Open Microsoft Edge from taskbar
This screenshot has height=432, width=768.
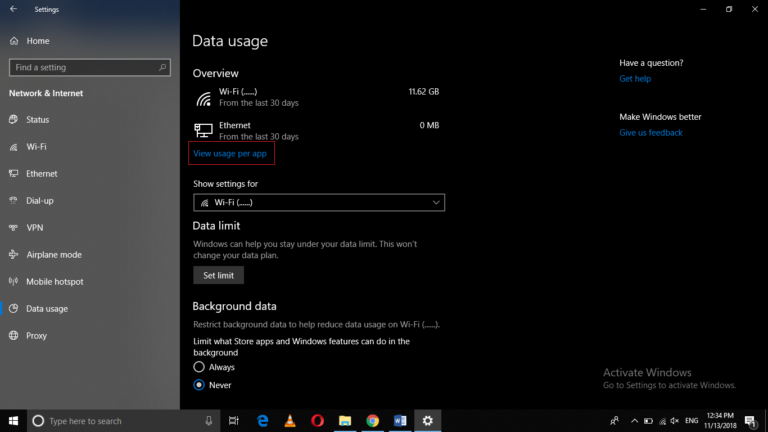[263, 421]
